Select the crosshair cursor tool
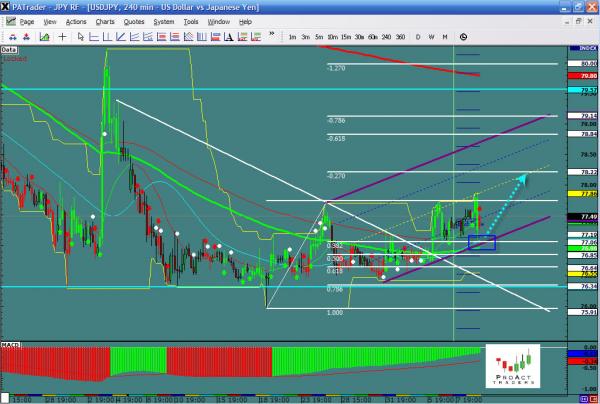 pyautogui.click(x=64, y=36)
